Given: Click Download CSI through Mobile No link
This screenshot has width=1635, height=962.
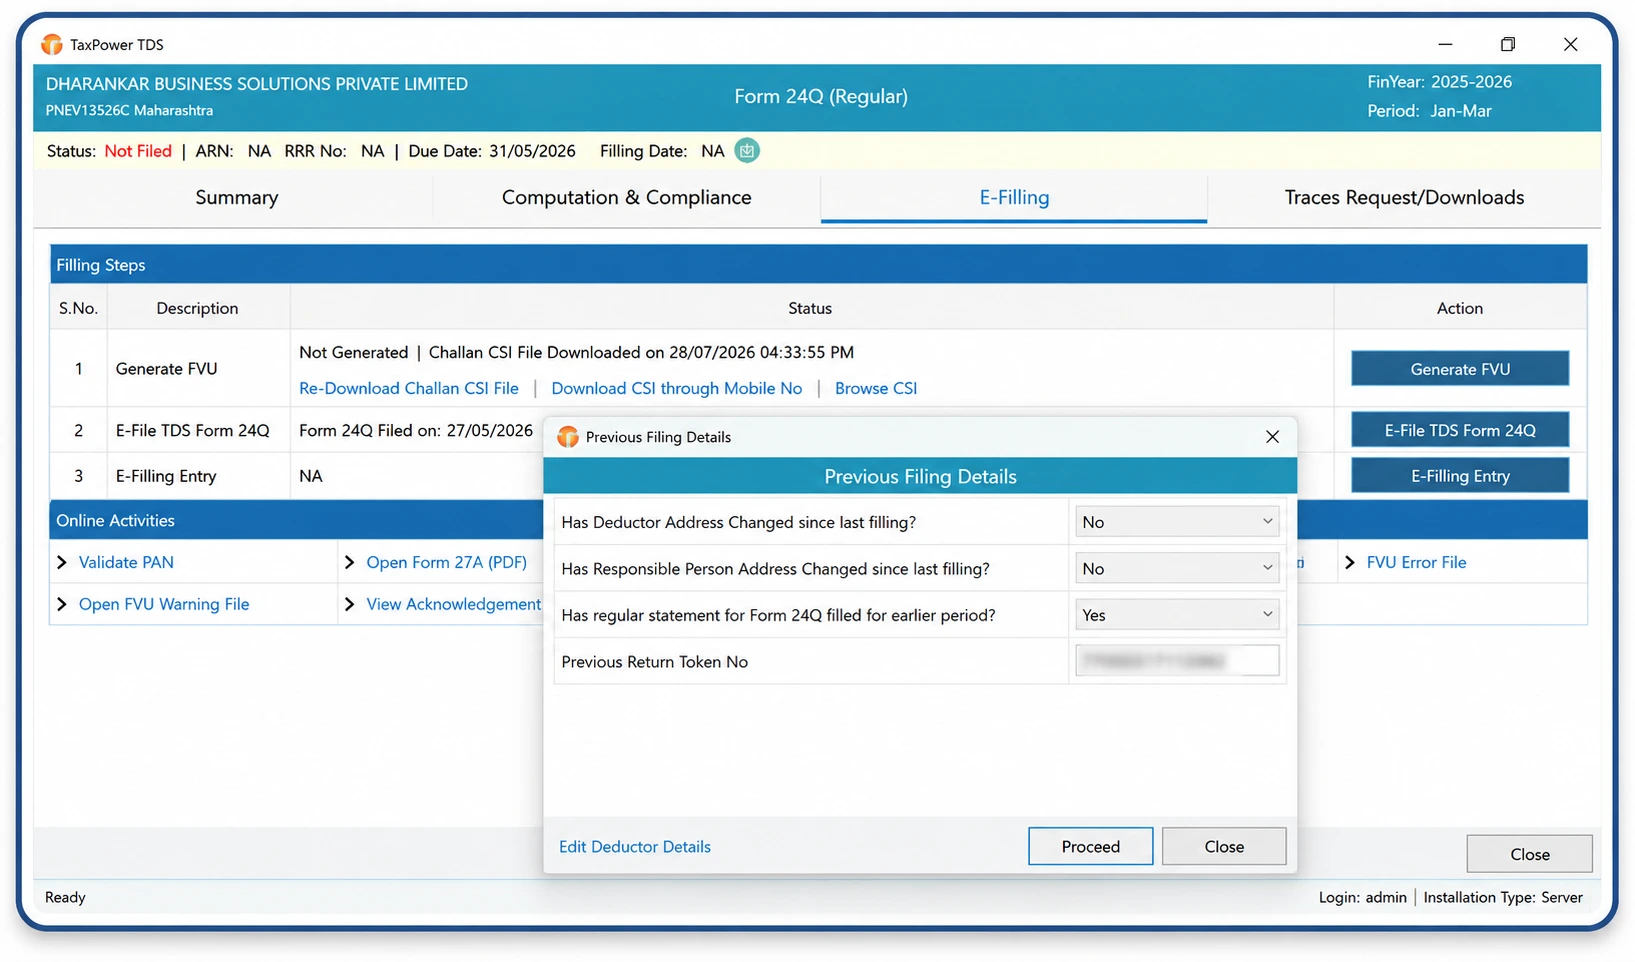Looking at the screenshot, I should point(677,388).
